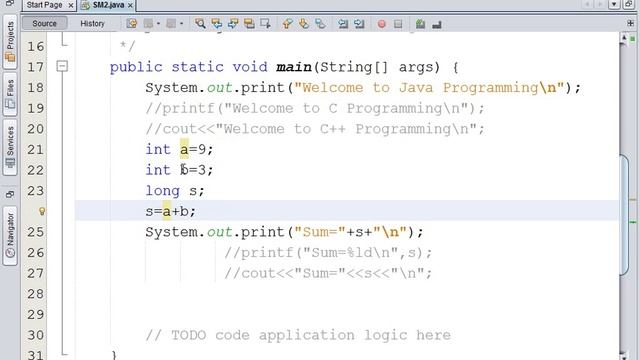Click the Uncomment toolbar icon

tap(437, 24)
